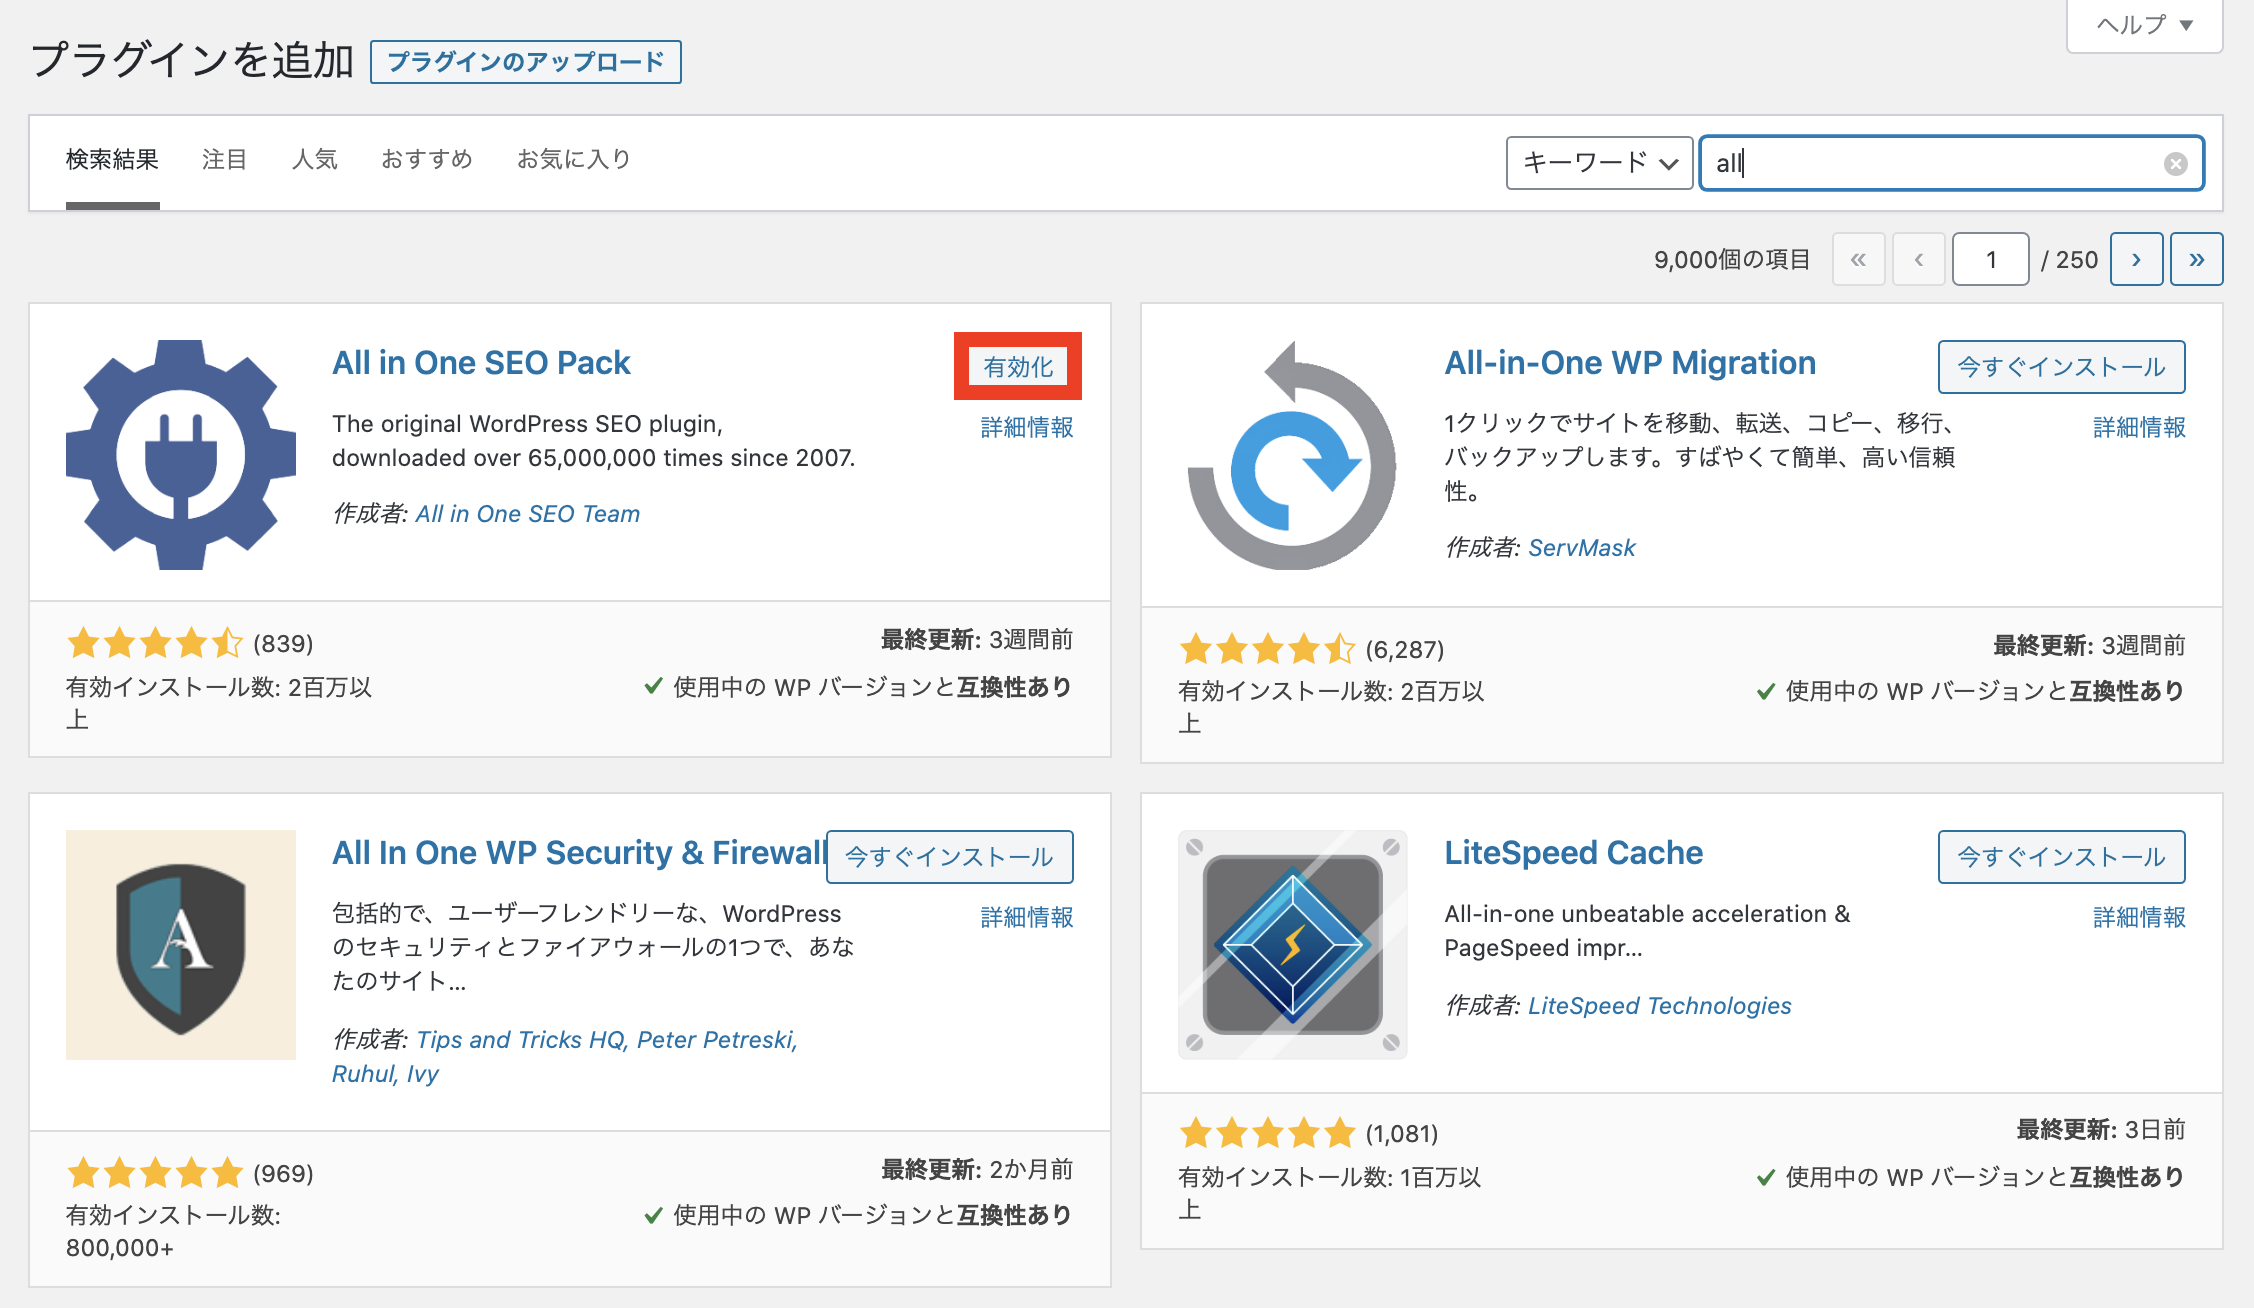
Task: Click the plugin search field containing all
Action: (1951, 163)
